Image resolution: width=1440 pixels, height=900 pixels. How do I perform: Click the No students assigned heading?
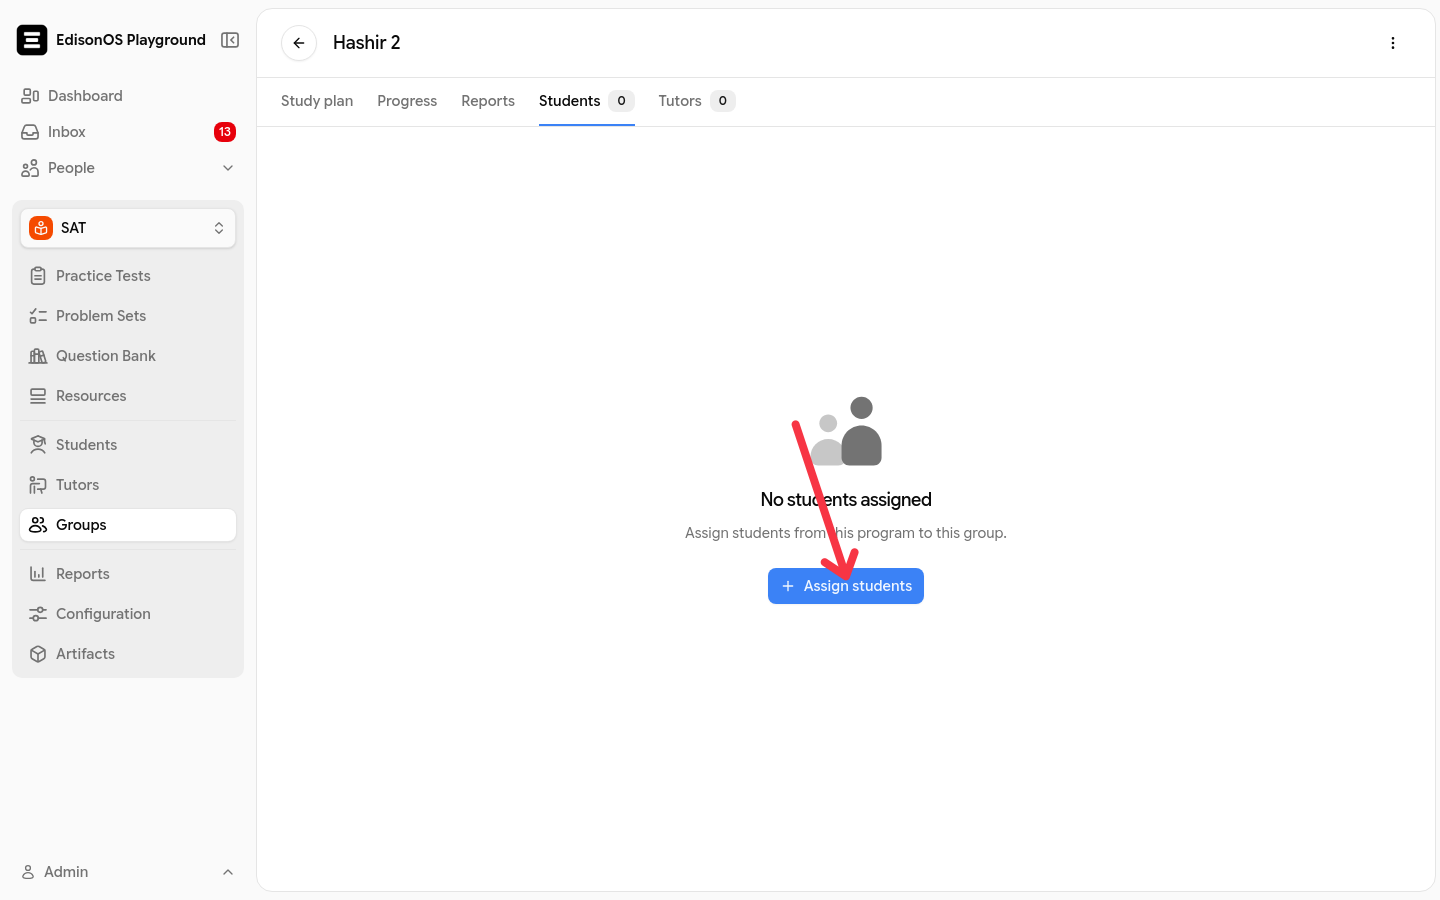tap(846, 499)
